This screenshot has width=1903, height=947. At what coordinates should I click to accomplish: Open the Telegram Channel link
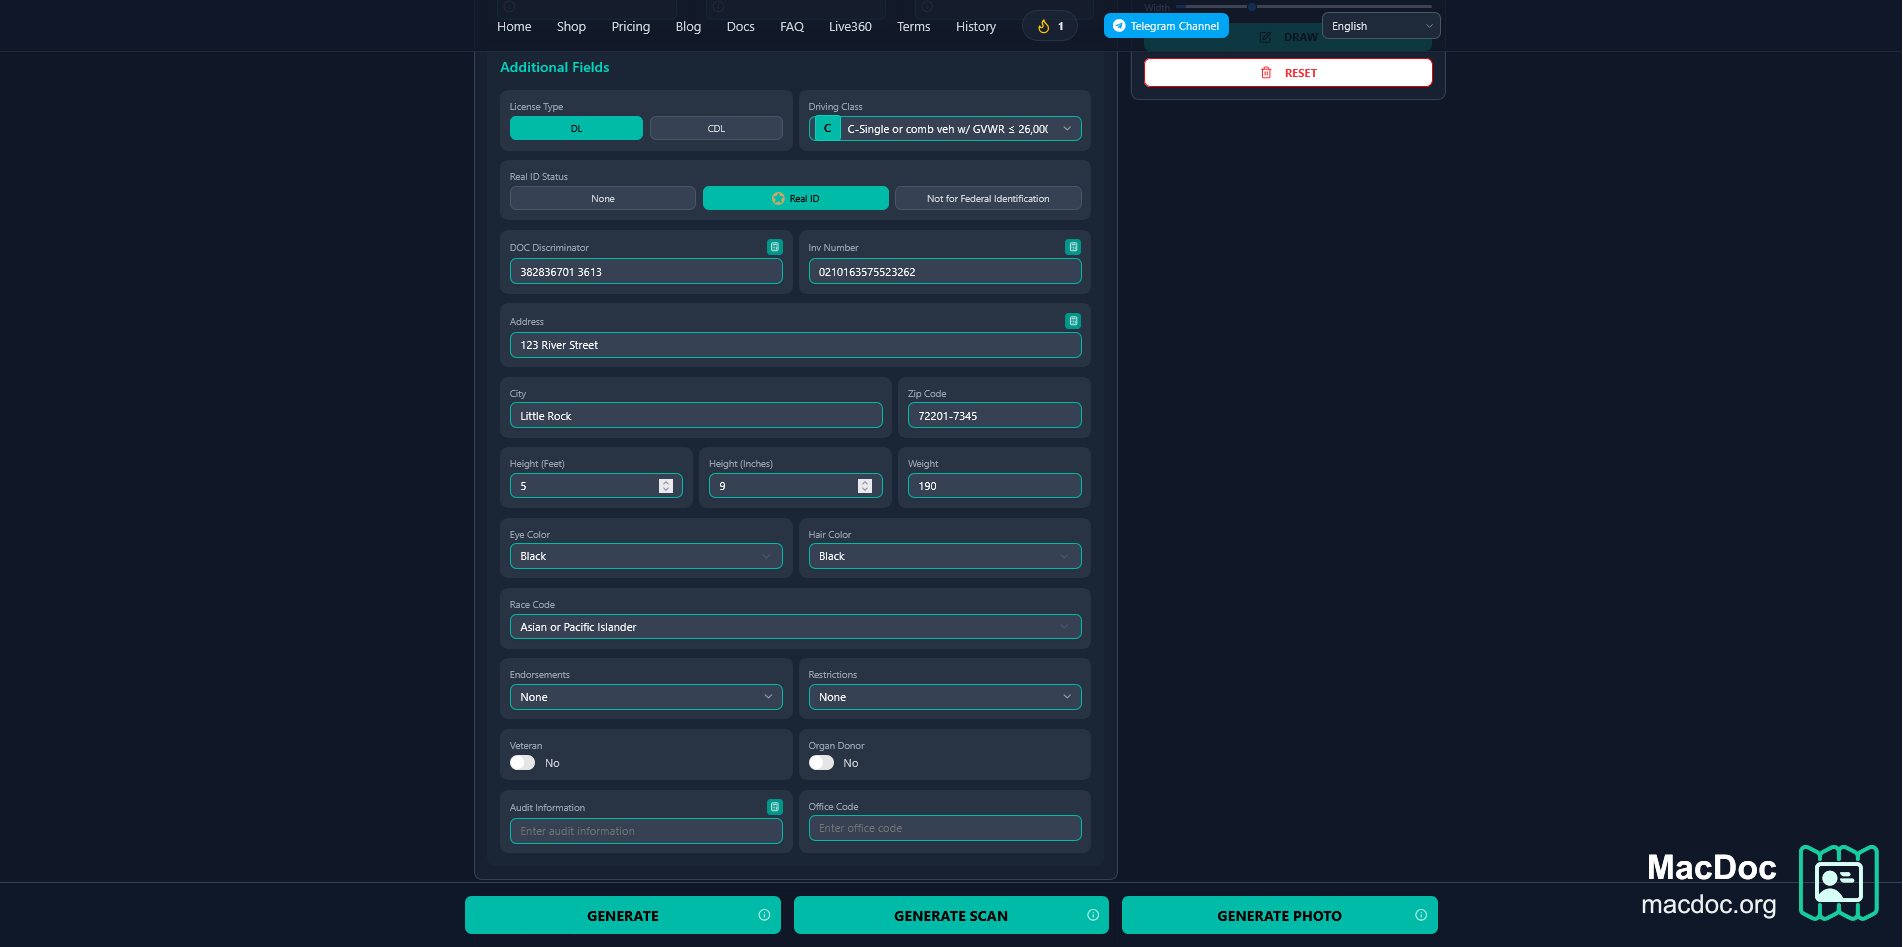pos(1166,26)
